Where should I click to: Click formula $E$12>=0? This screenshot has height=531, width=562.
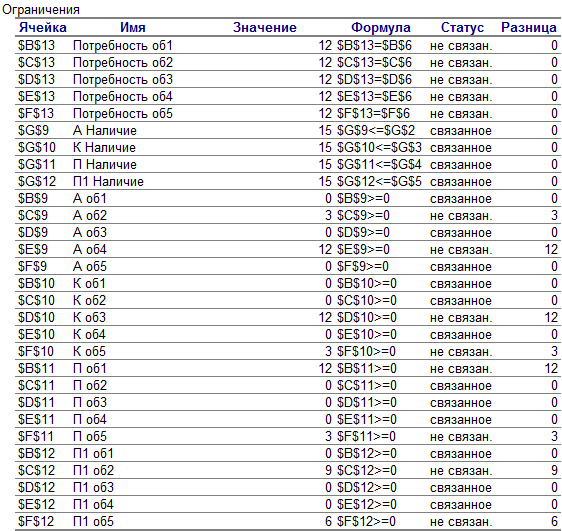[x=367, y=504]
